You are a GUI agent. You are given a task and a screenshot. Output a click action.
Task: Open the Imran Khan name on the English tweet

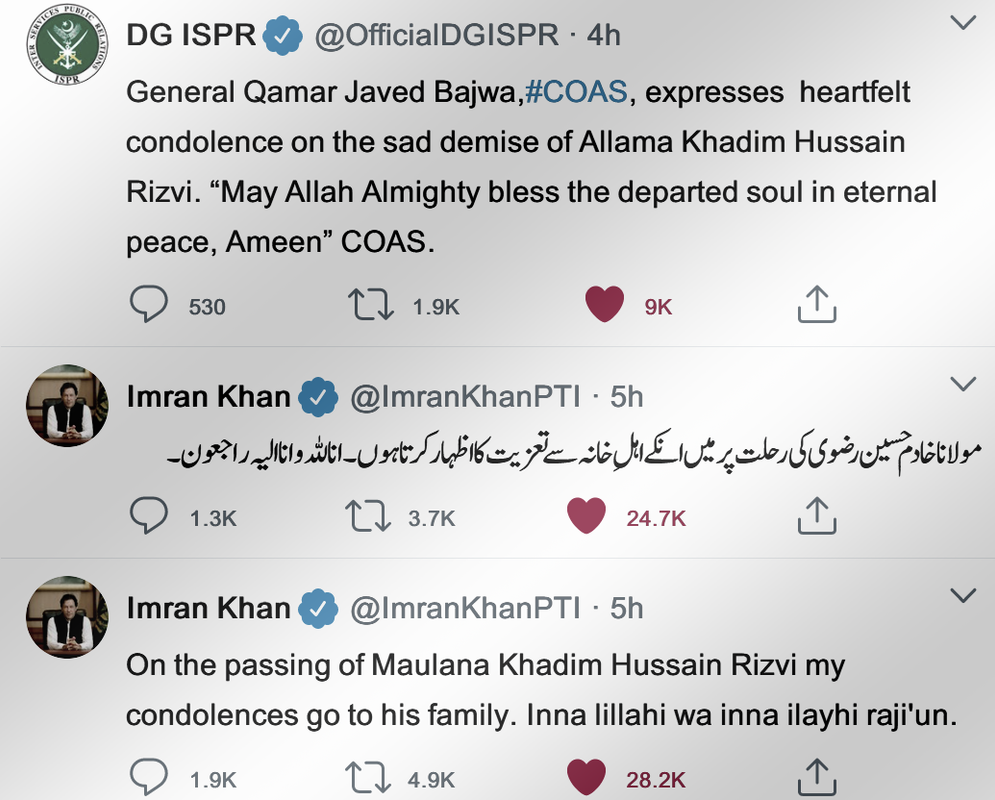(x=208, y=608)
